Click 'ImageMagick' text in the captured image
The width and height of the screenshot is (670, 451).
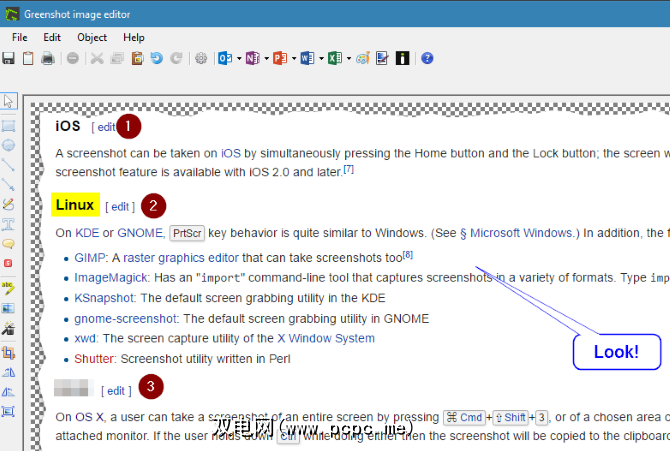pos(111,278)
